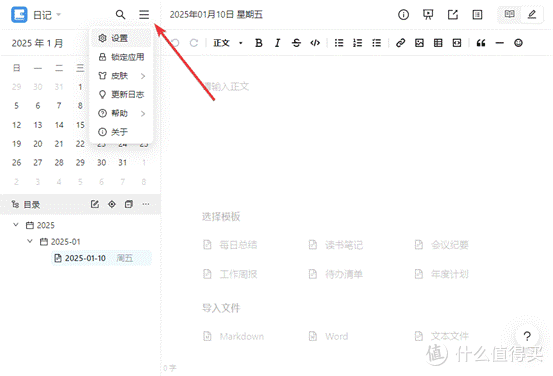Choose the 待办清单 template

pyautogui.click(x=336, y=274)
